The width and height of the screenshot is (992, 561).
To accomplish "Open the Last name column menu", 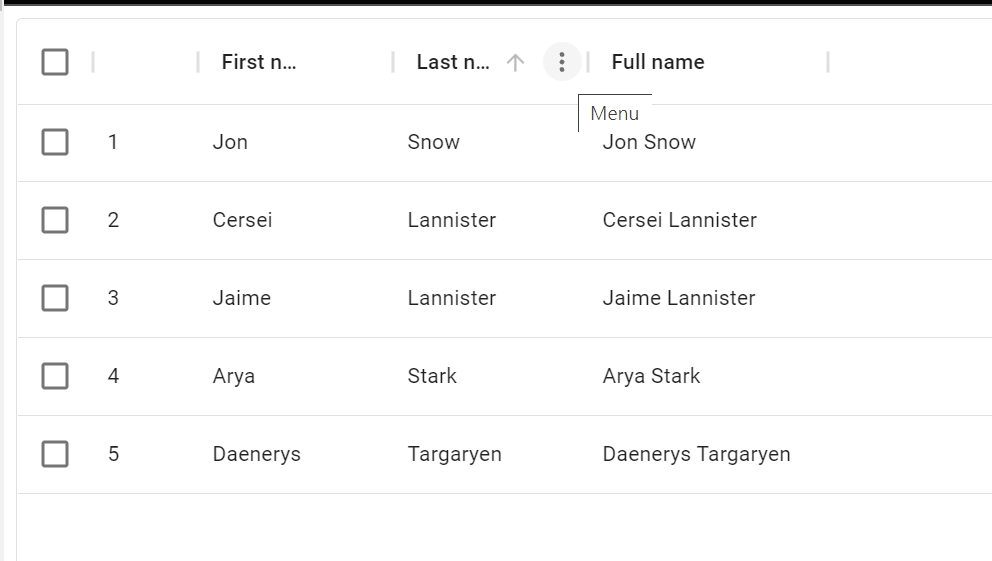I will (x=562, y=62).
